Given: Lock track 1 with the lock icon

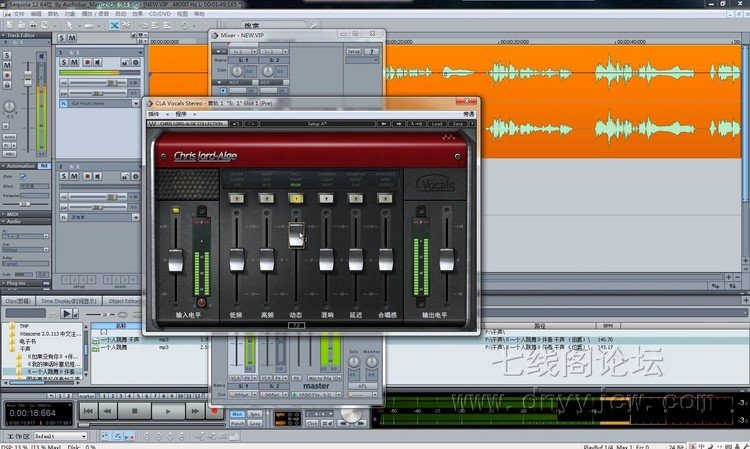Looking at the screenshot, I should 125,63.
